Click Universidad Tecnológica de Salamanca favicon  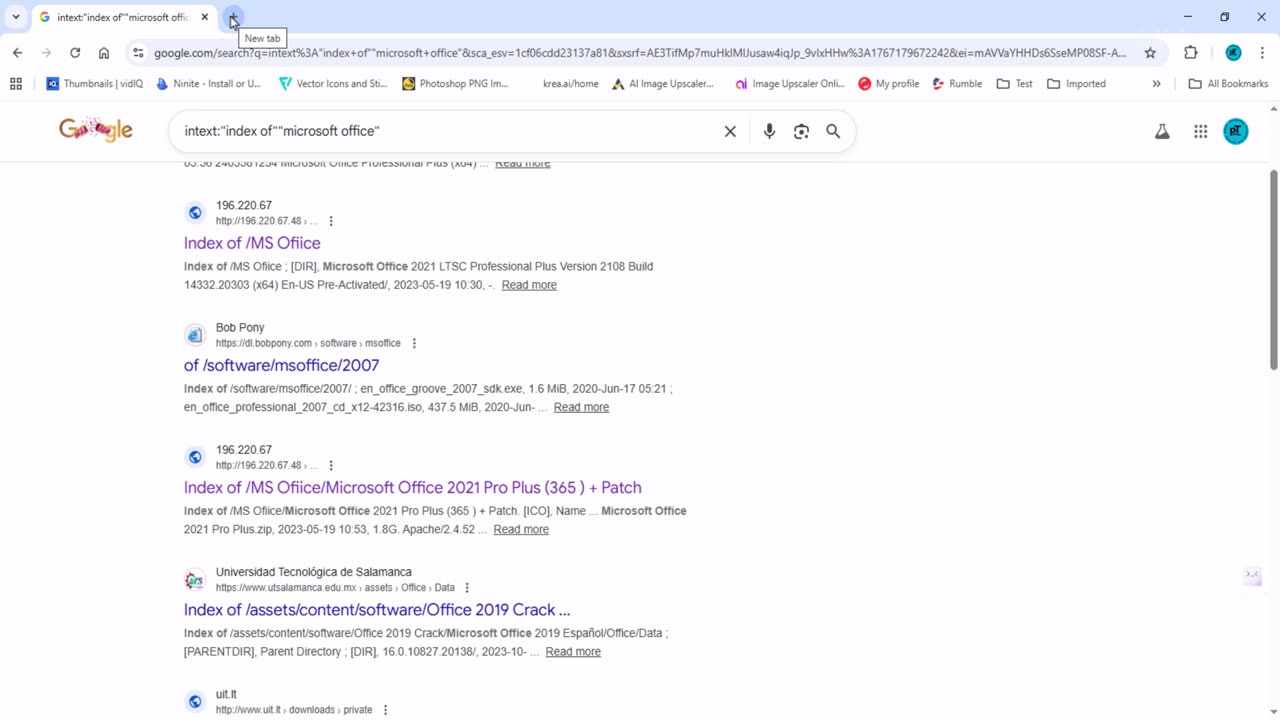pos(195,579)
